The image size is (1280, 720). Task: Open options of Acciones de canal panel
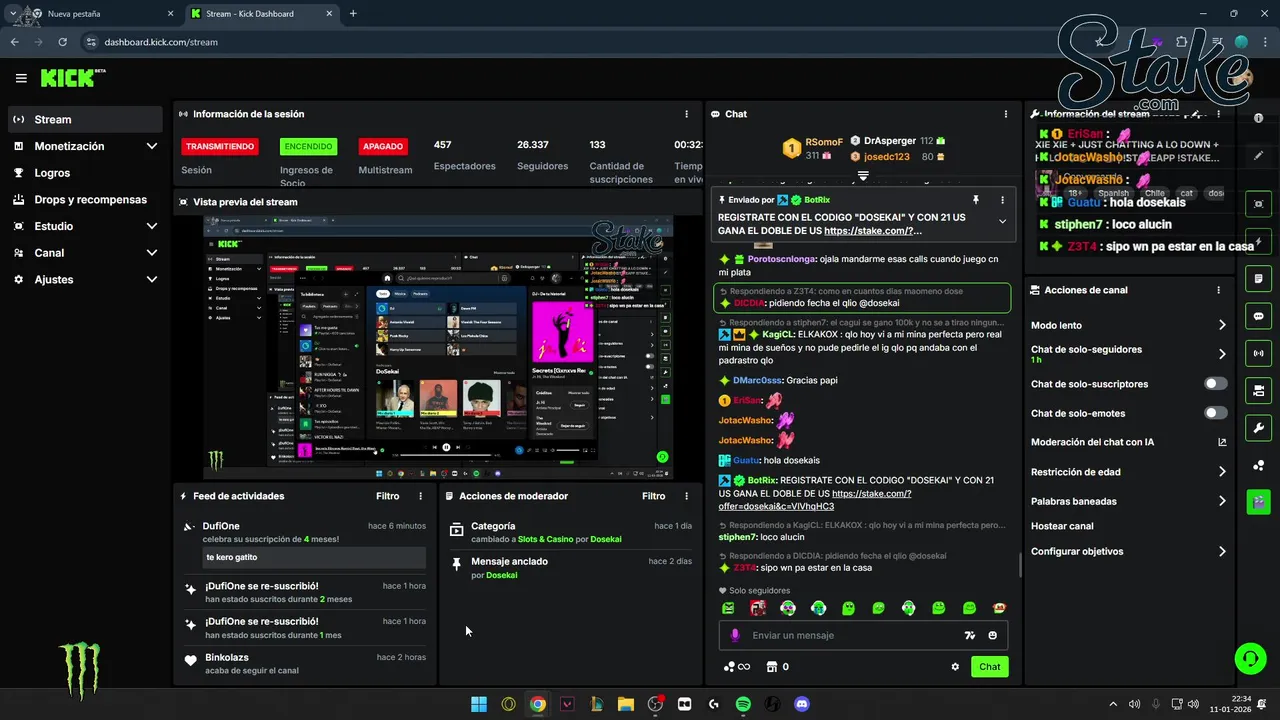tap(1218, 290)
